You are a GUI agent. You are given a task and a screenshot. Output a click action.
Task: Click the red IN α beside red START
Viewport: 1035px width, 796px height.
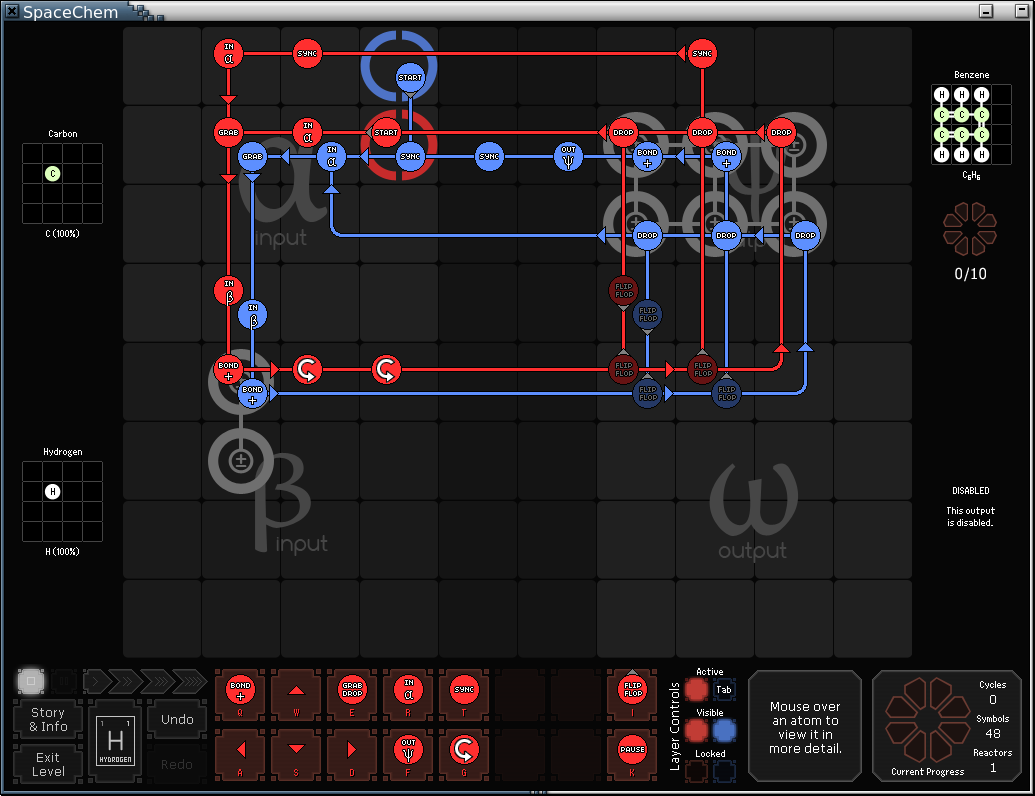click(x=307, y=133)
